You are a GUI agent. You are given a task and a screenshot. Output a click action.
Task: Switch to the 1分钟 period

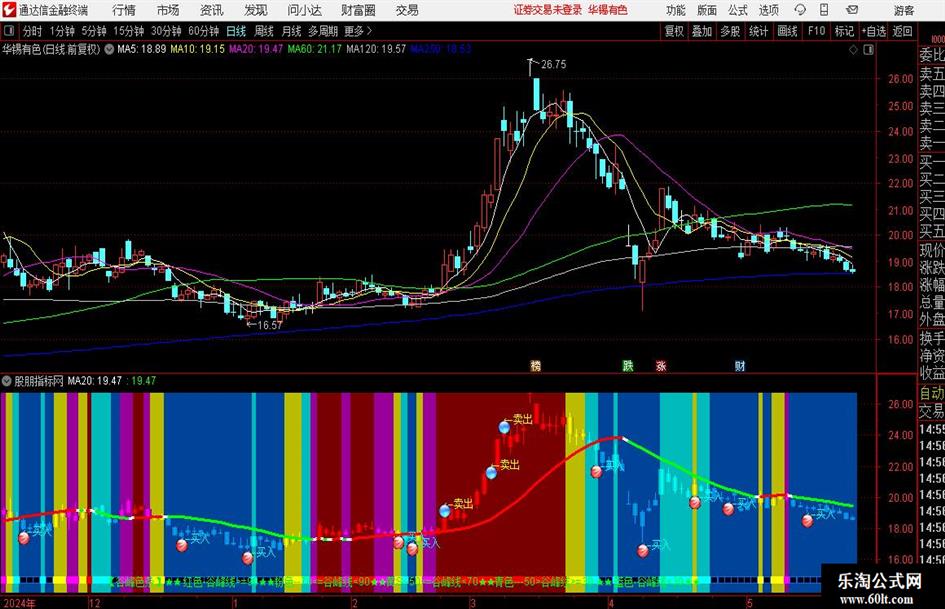[x=62, y=31]
